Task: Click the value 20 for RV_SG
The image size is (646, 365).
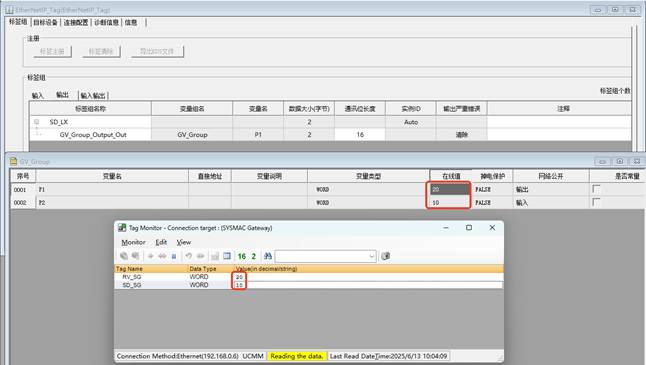Action: tap(239, 277)
